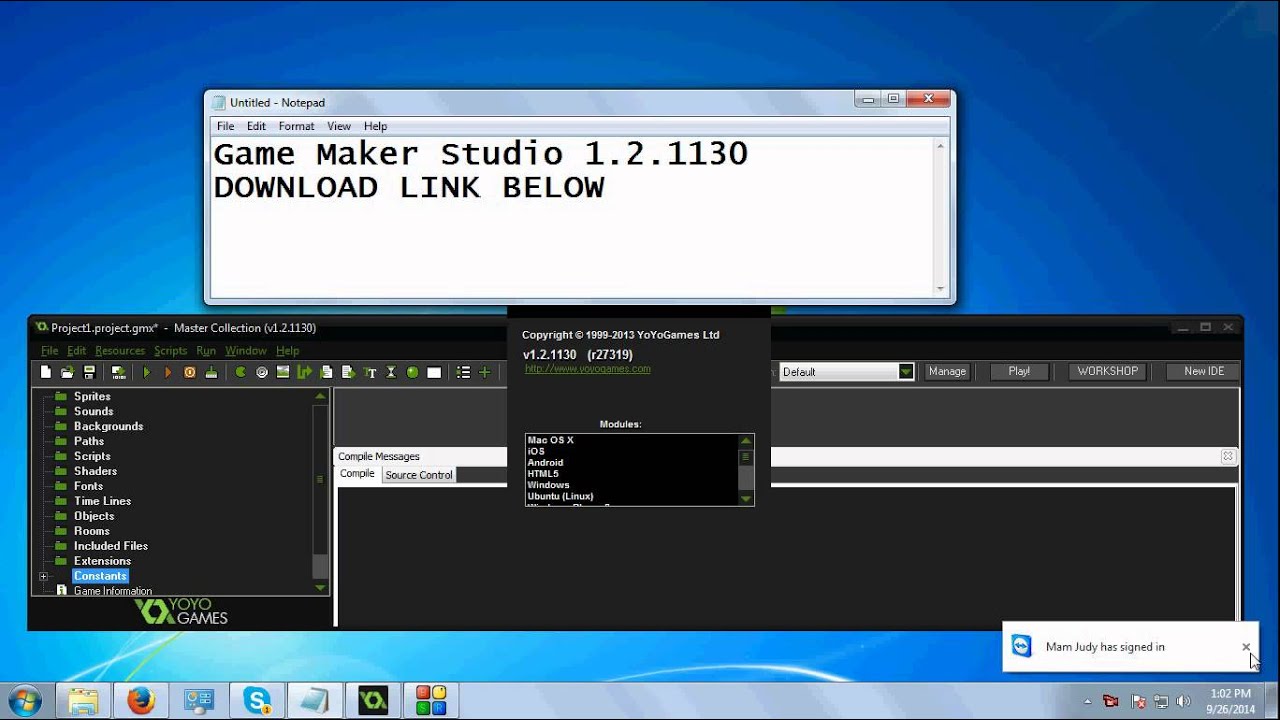Open the yoyogames.com link in splash
Viewport: 1280px width, 720px height.
pyautogui.click(x=588, y=369)
